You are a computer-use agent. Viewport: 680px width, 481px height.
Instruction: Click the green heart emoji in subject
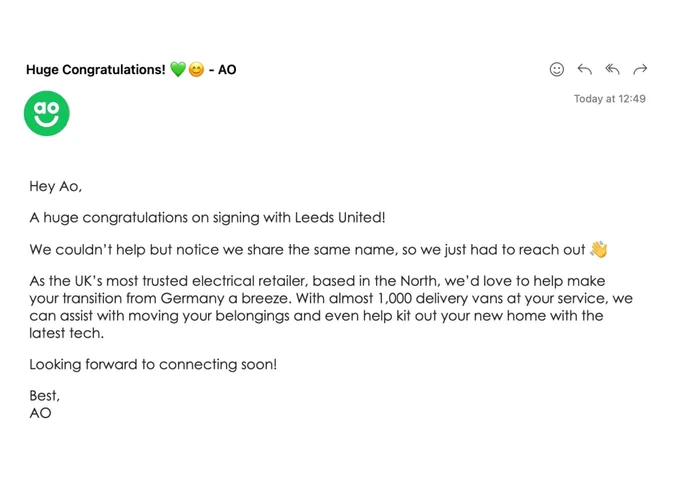[x=178, y=69]
